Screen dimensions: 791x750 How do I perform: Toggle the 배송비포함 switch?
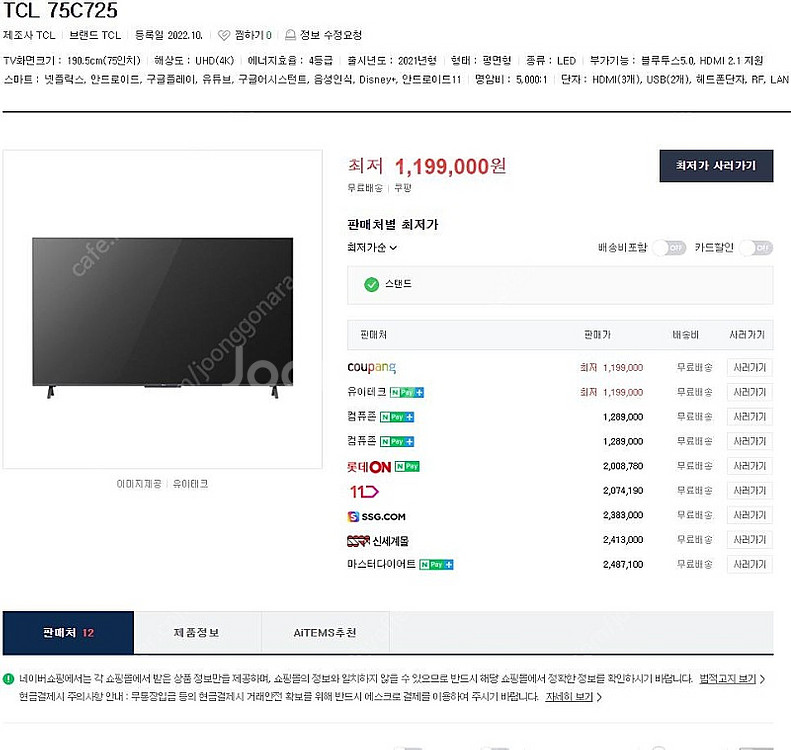click(x=669, y=248)
